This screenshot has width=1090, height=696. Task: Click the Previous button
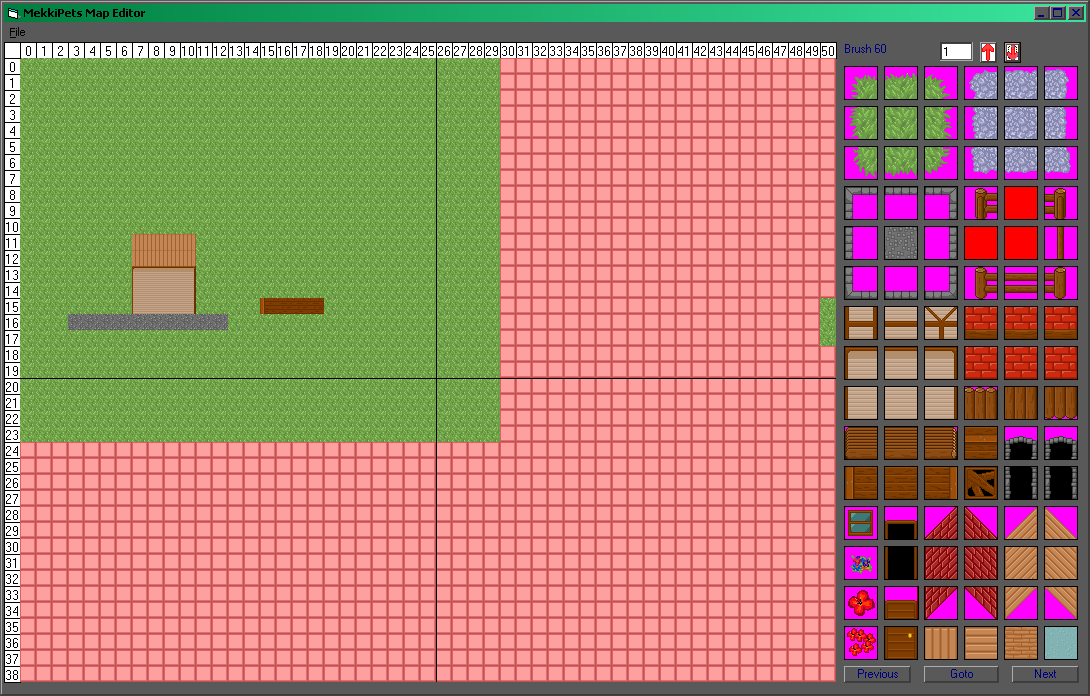(877, 674)
